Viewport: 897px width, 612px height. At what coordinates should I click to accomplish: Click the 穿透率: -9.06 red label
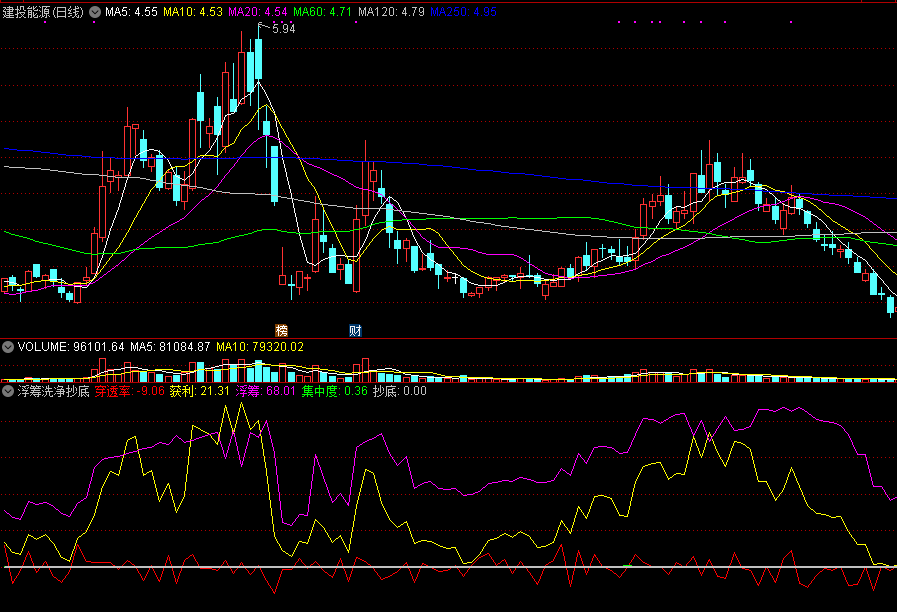130,391
